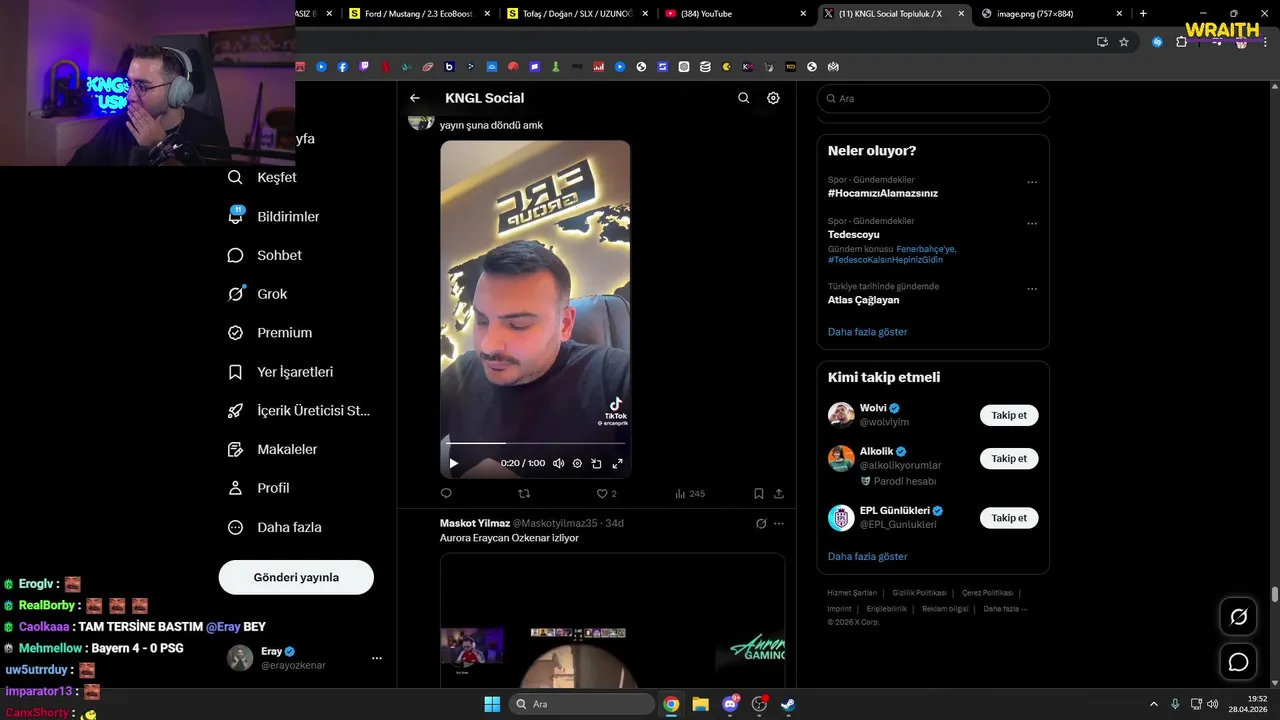Image resolution: width=1280 pixels, height=720 pixels.
Task: Open search within the KNGL Social community
Action: [x=743, y=98]
